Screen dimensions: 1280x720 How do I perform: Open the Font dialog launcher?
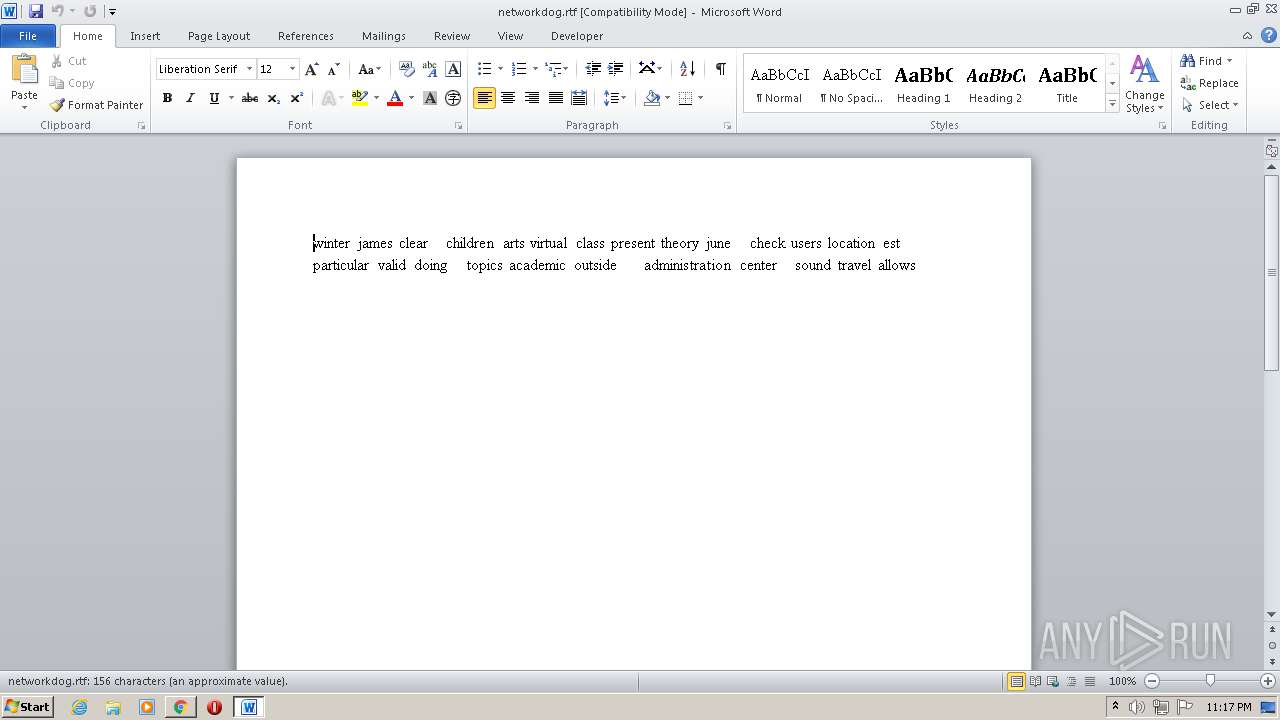tap(459, 126)
